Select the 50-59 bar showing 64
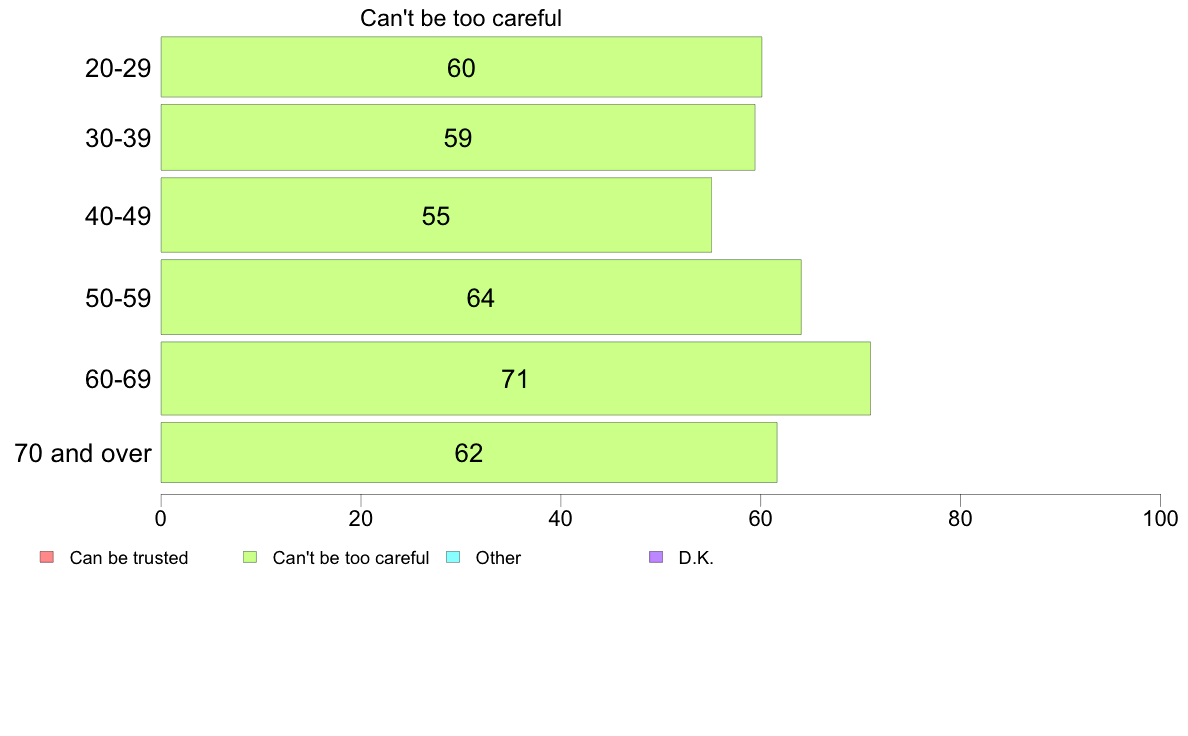This screenshot has height=736, width=1188. coord(481,297)
